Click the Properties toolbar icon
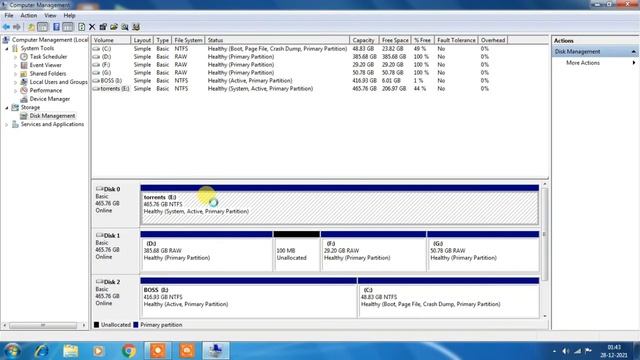640x360 pixels. tap(103, 27)
